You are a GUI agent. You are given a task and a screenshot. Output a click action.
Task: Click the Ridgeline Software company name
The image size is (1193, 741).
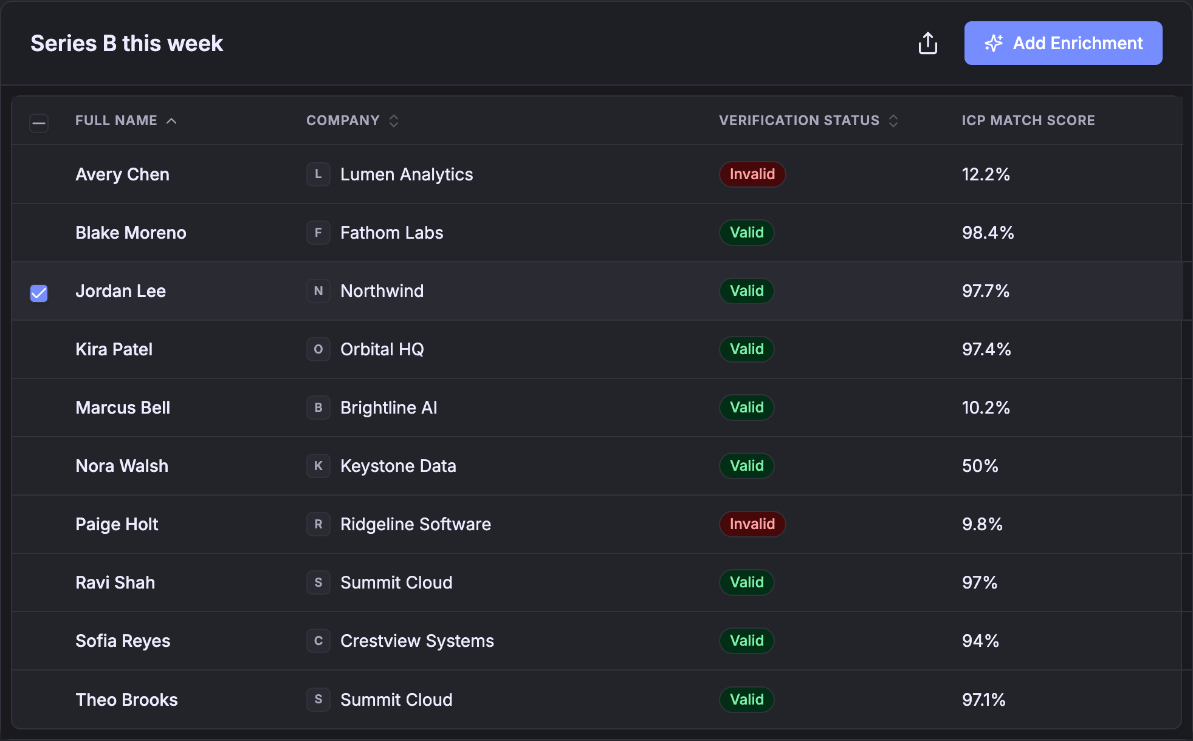coord(415,524)
